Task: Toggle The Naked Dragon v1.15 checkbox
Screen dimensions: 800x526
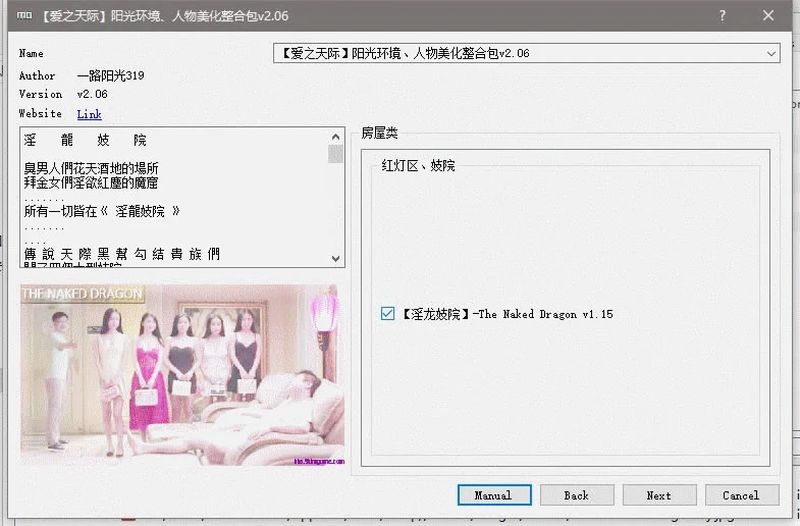Action: (388, 314)
